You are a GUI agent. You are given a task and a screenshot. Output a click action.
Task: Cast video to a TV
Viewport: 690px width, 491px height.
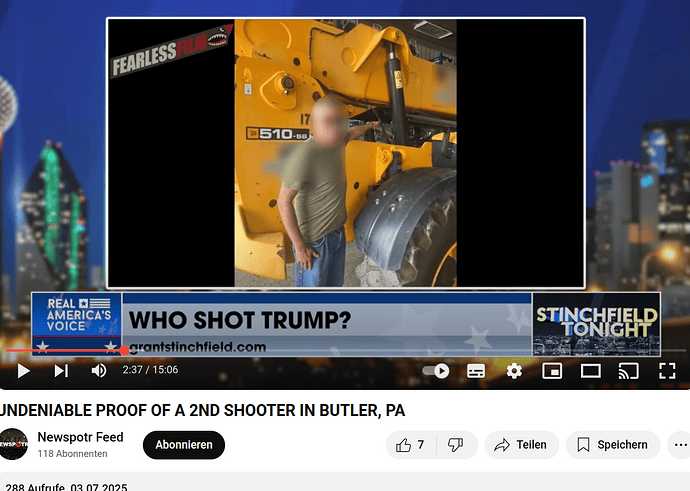pyautogui.click(x=628, y=371)
